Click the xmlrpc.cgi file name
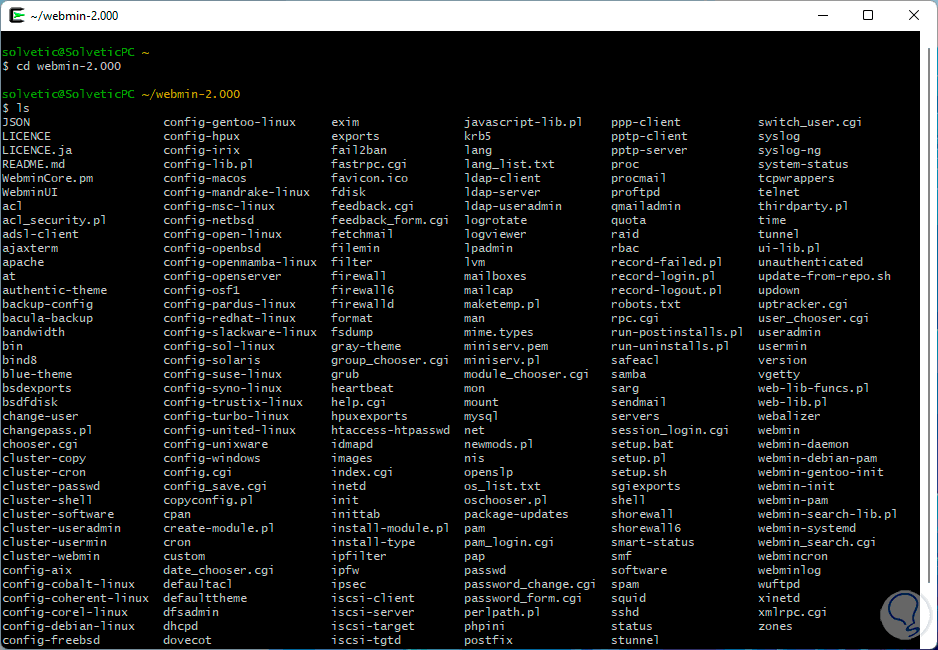Viewport: 938px width, 650px height. [x=793, y=612]
